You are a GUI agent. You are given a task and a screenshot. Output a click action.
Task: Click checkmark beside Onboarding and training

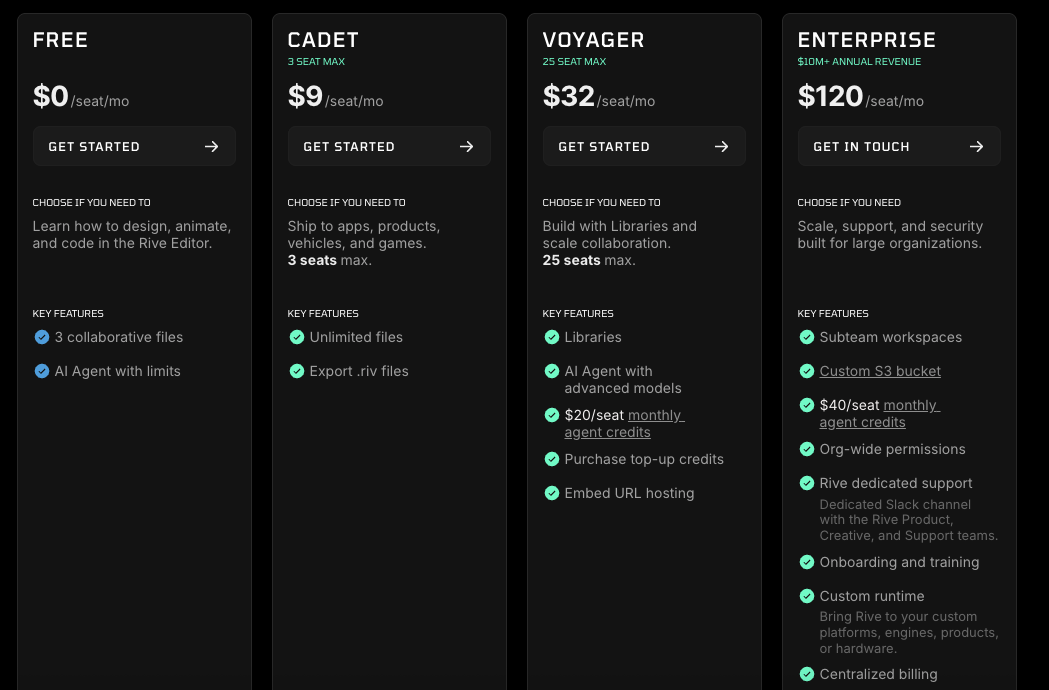(806, 562)
